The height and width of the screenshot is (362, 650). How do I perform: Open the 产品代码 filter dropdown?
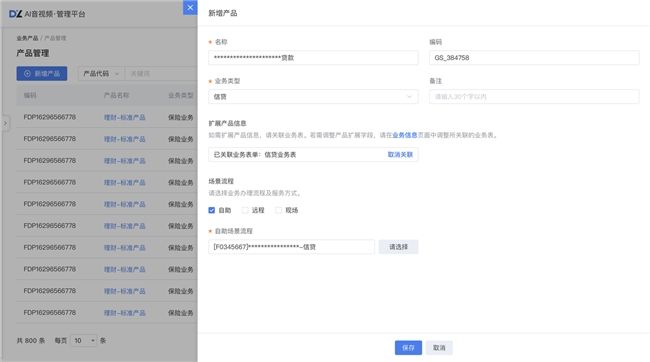(101, 73)
